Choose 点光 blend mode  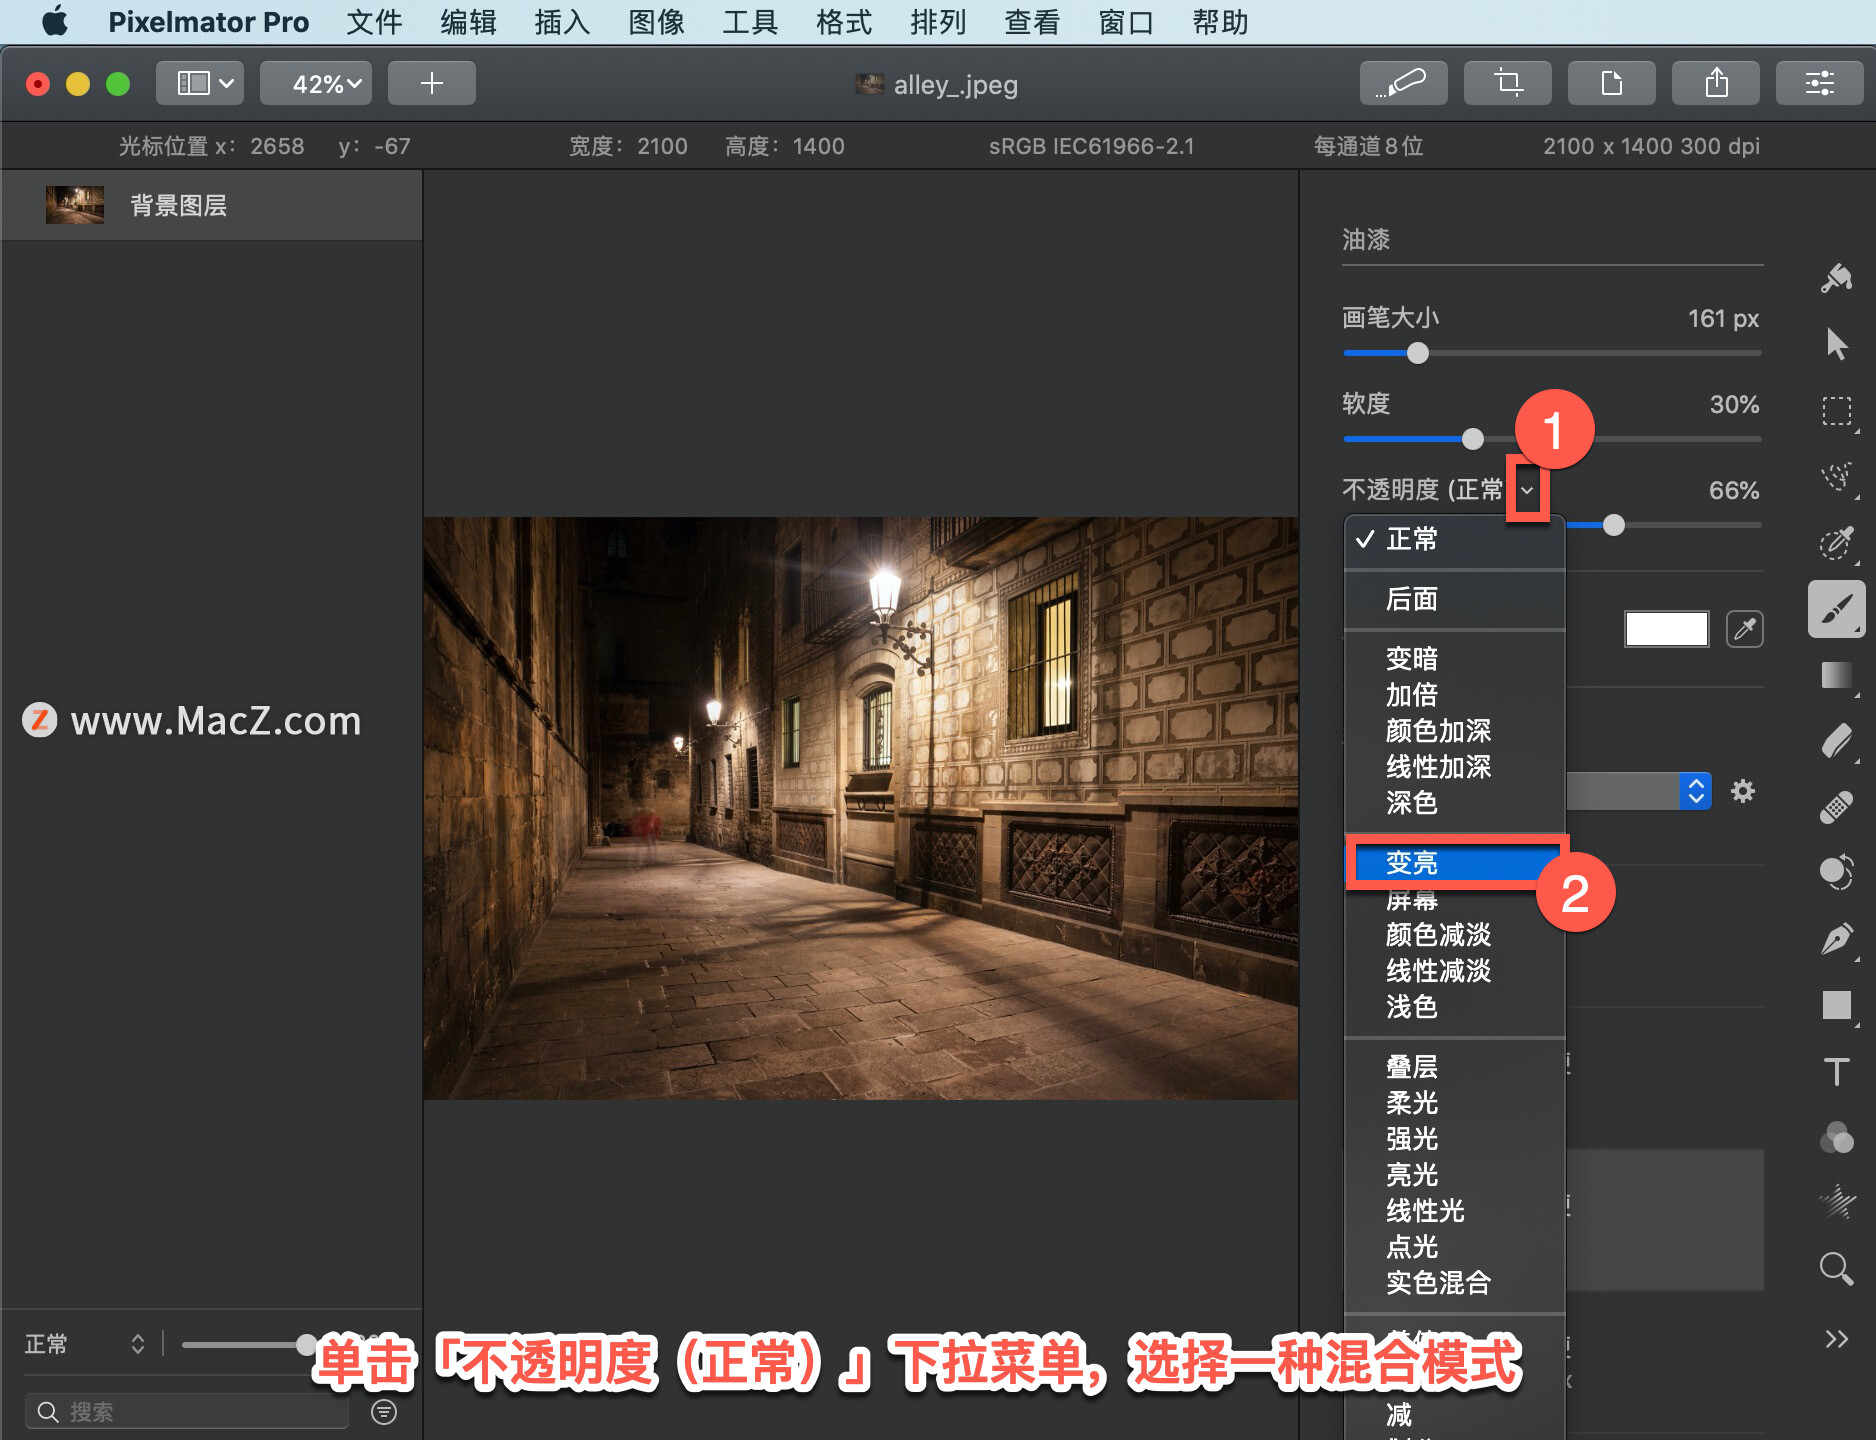pyautogui.click(x=1455, y=1247)
